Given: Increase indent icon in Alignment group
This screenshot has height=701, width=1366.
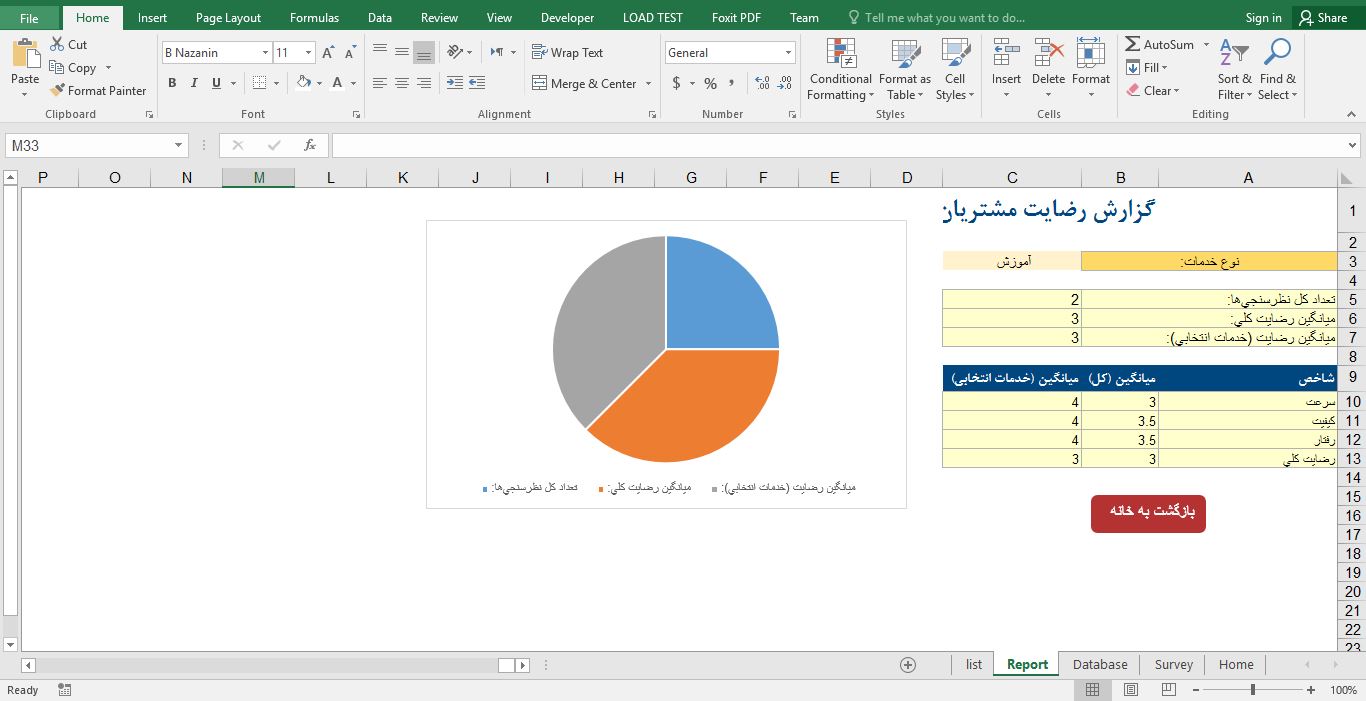Looking at the screenshot, I should (477, 83).
